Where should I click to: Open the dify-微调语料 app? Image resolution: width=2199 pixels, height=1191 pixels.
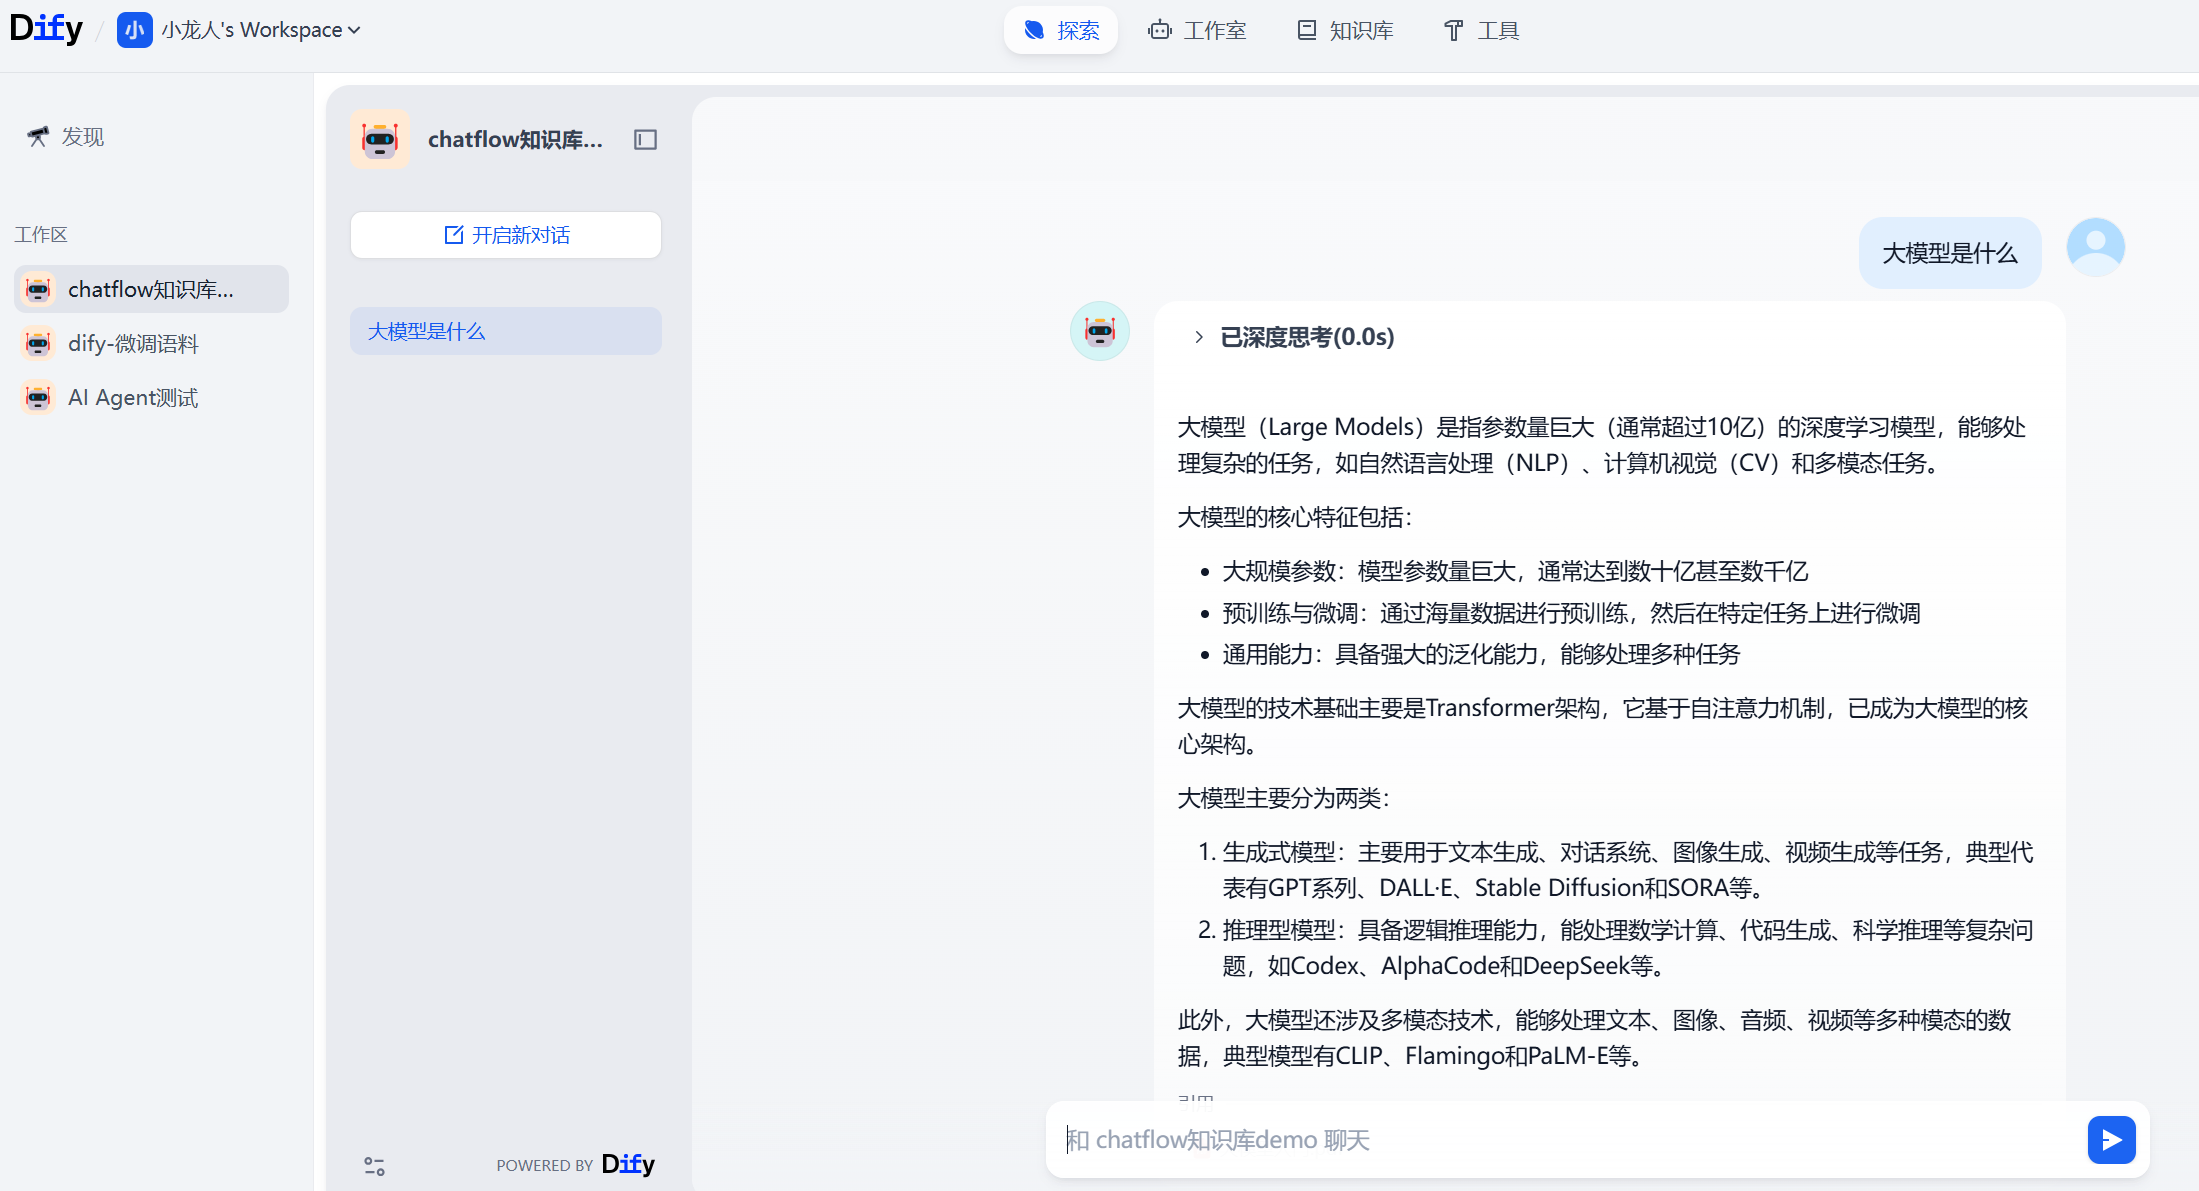133,343
